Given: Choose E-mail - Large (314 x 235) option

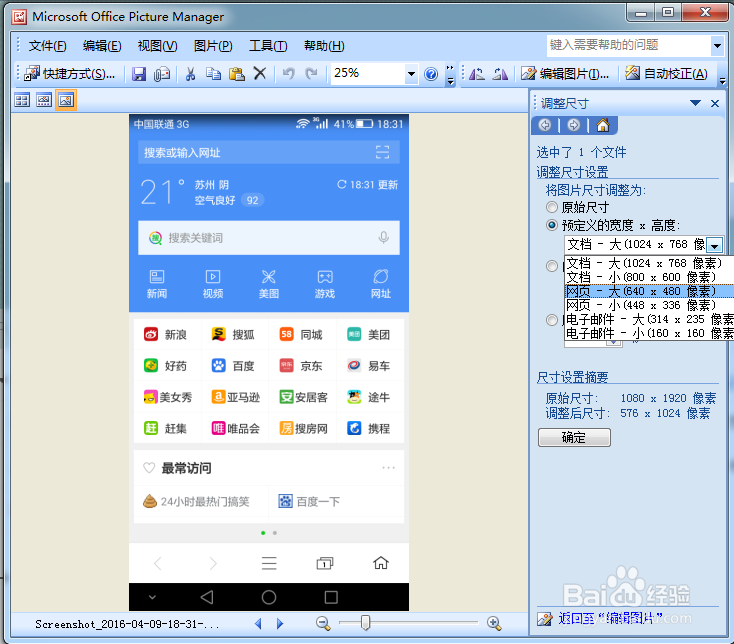Looking at the screenshot, I should pos(649,319).
